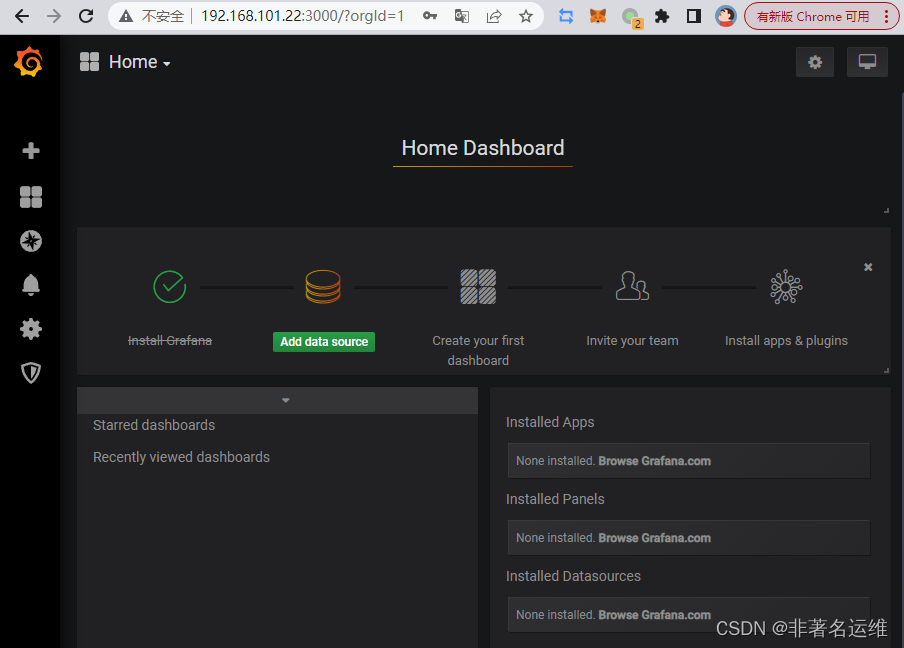Click the share page icon
Image resolution: width=904 pixels, height=648 pixels.
494,16
